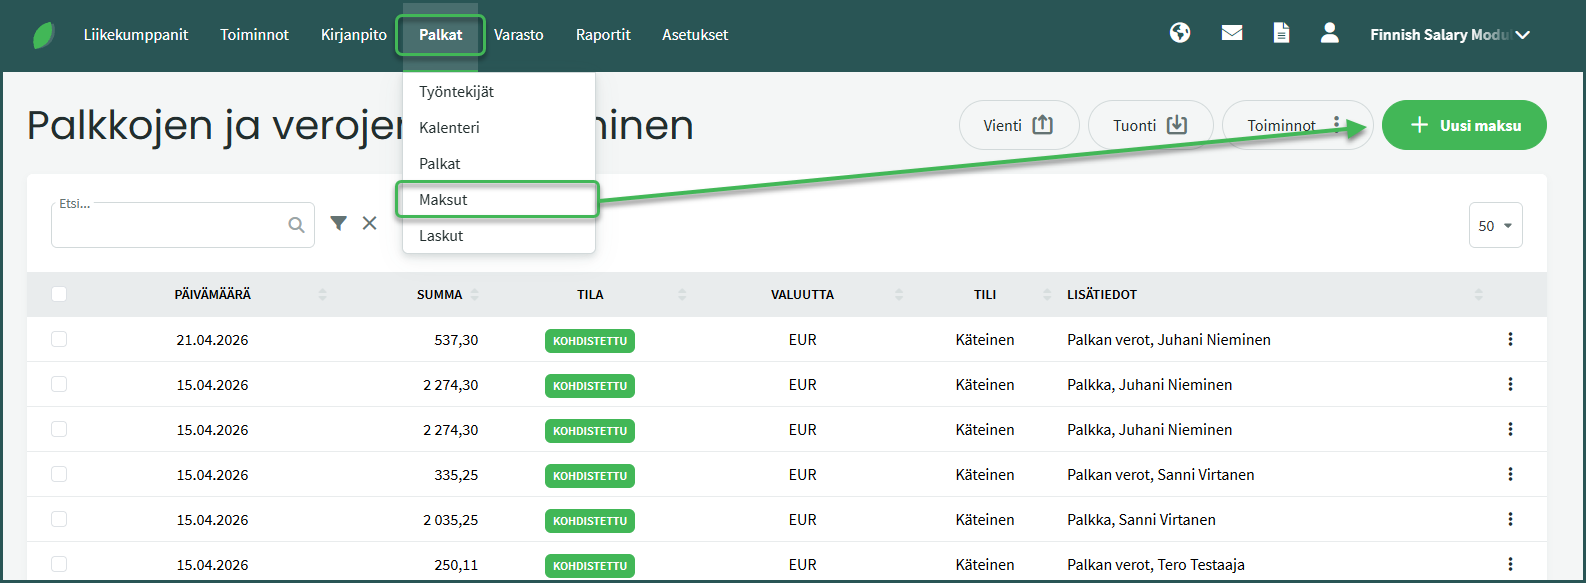Click the Uusi maksu button
Screen dimensions: 1586x583
1464,125
